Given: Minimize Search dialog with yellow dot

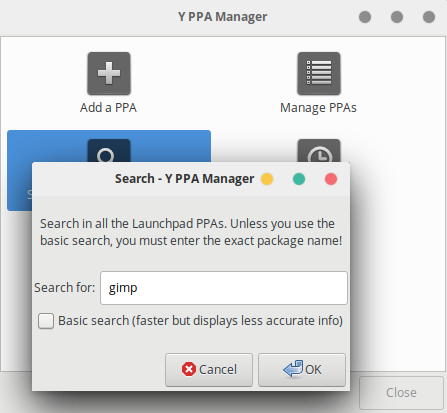Looking at the screenshot, I should click(267, 179).
